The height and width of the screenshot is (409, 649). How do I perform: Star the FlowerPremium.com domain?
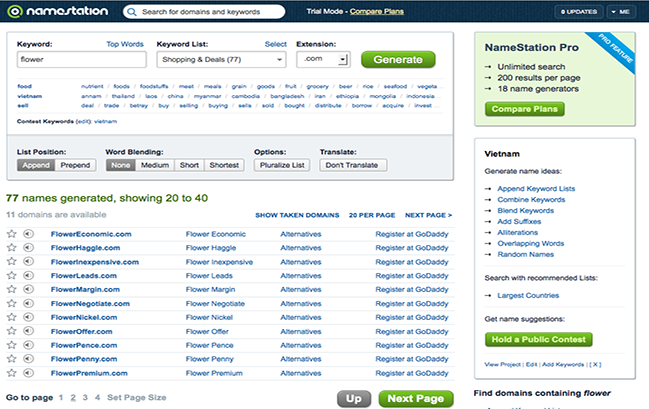click(12, 373)
